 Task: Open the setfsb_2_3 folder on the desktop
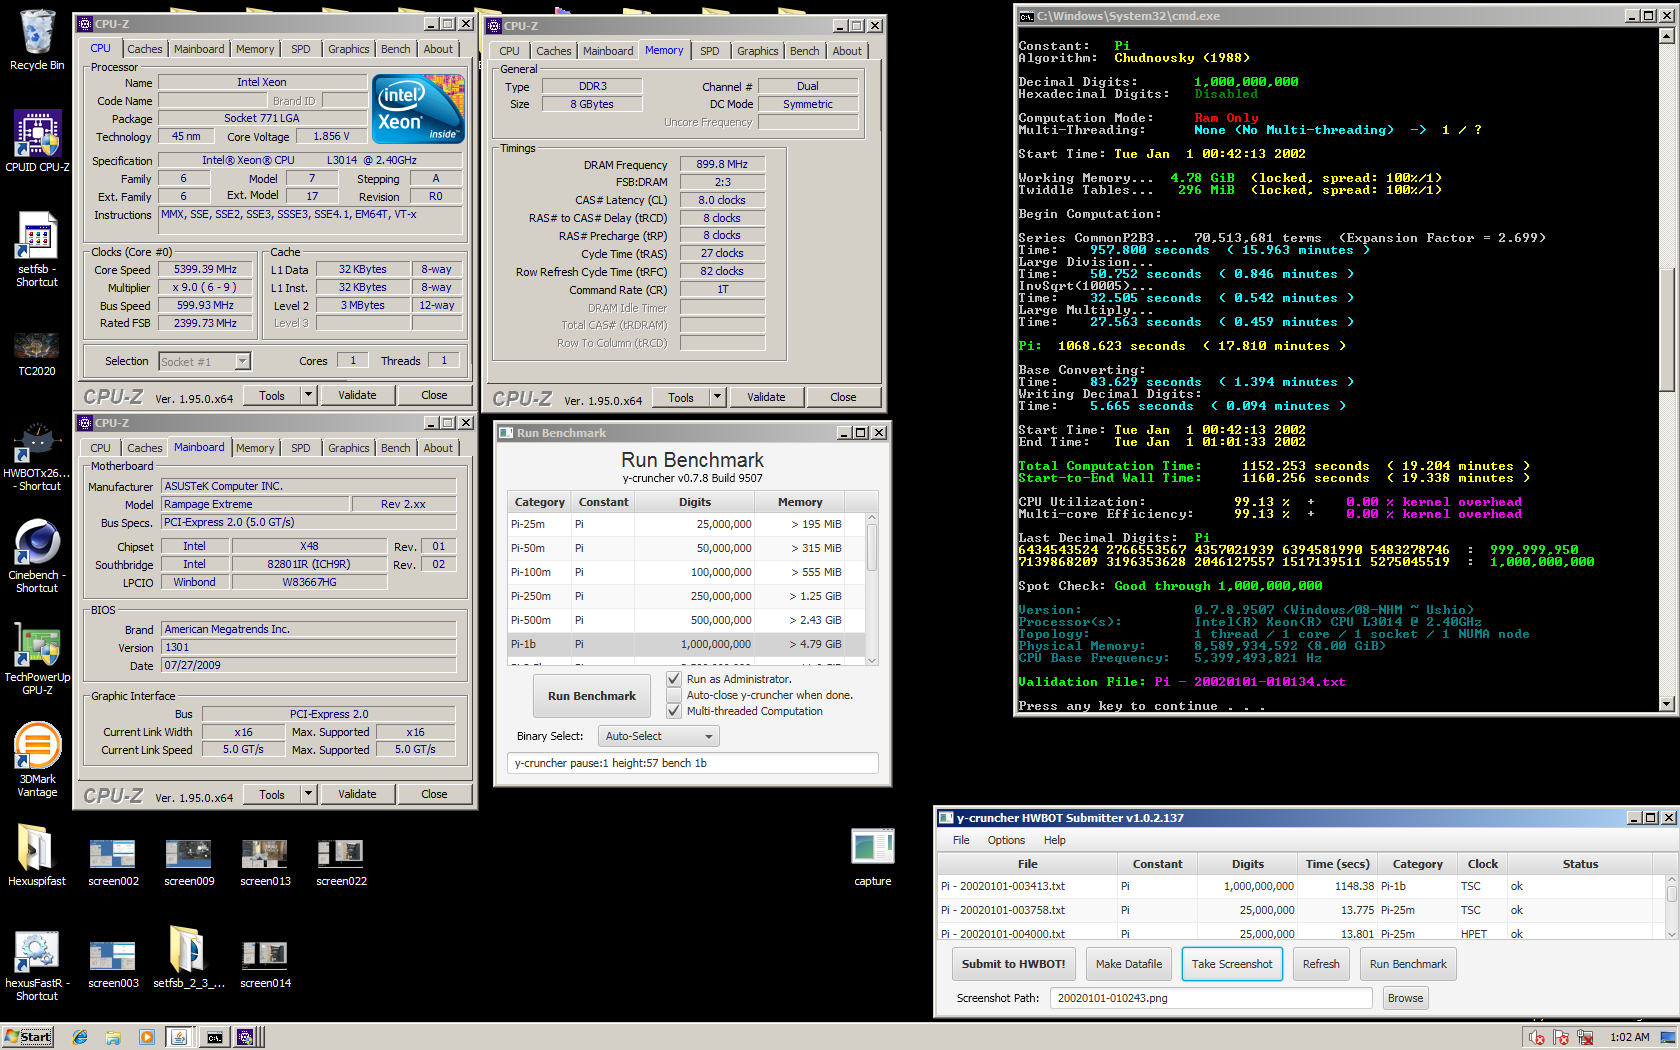click(189, 957)
